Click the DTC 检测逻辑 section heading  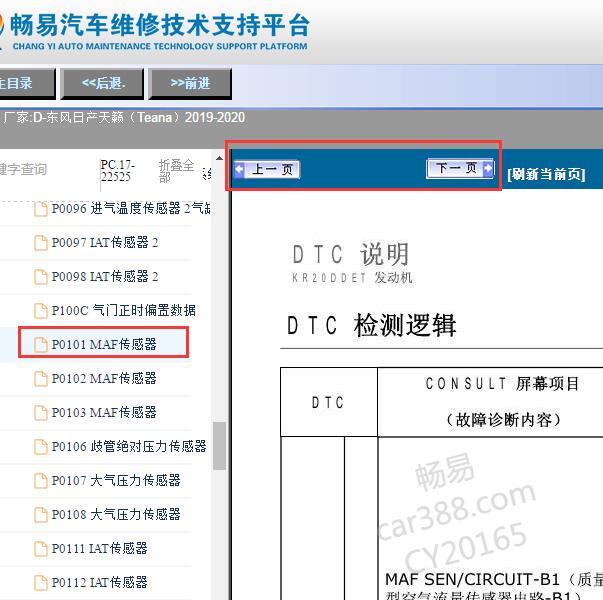371,325
